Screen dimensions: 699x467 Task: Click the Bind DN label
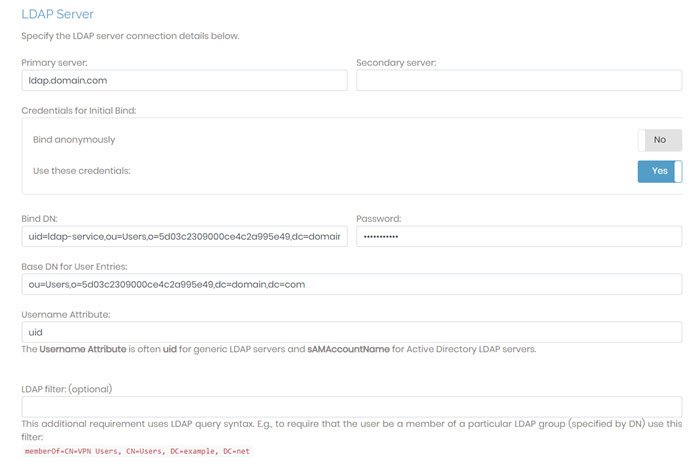[x=43, y=218]
